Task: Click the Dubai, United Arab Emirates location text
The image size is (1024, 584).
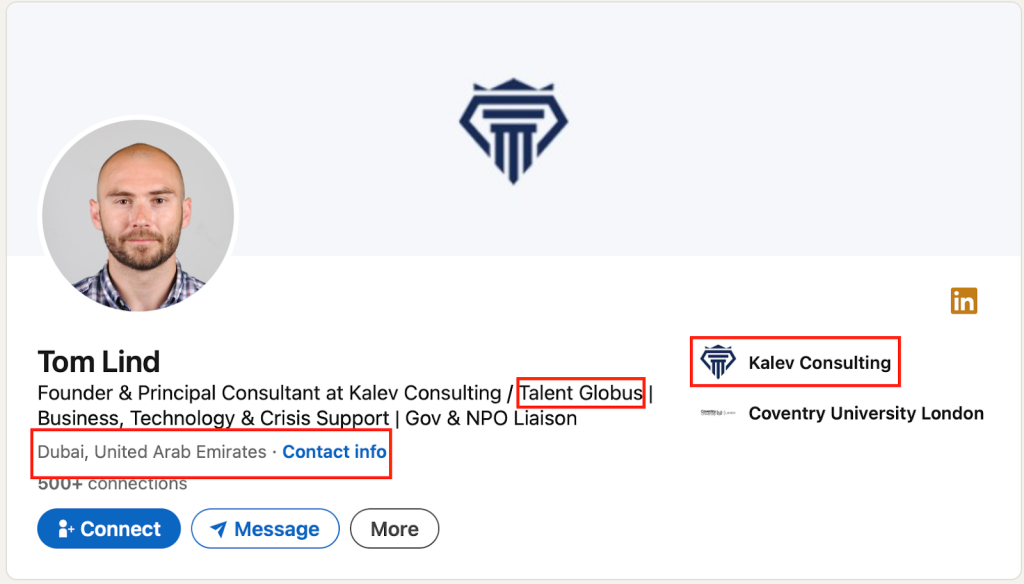Action: (152, 452)
